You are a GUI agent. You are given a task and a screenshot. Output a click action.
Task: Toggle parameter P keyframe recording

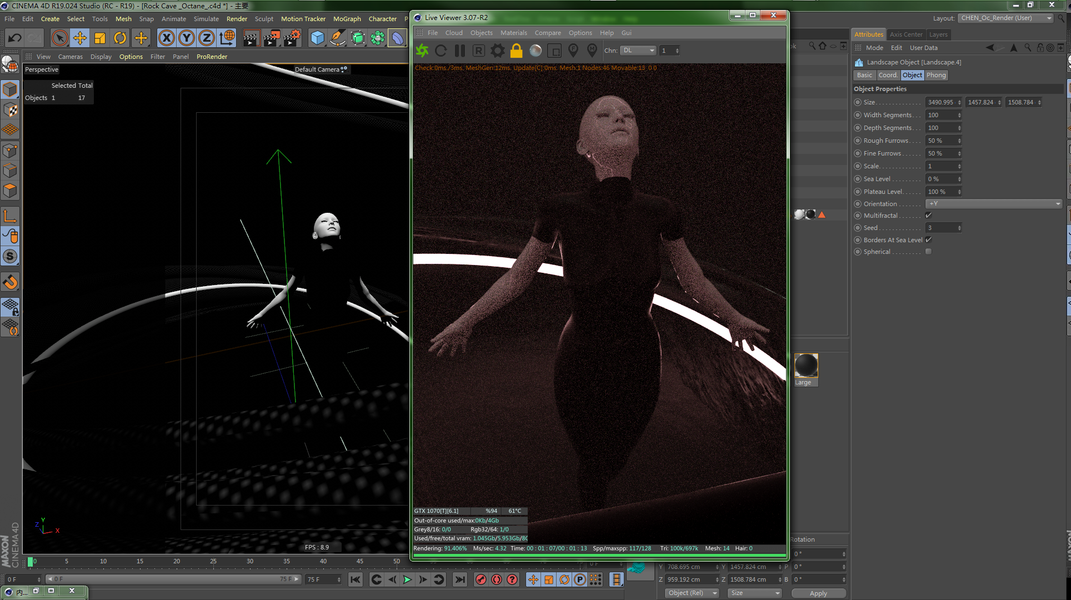[580, 579]
